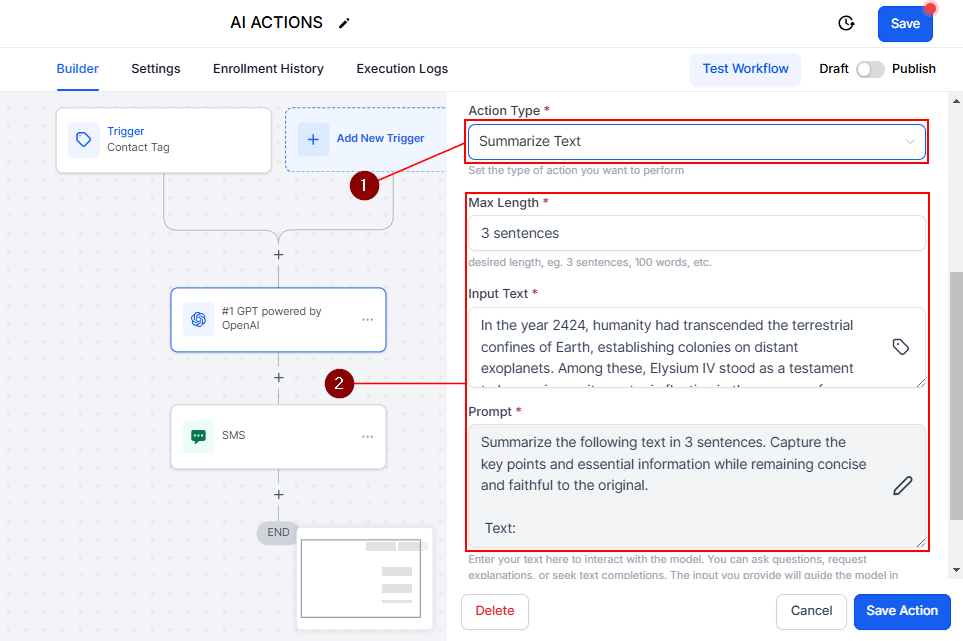
Task: Open version history clock icon
Action: click(x=846, y=23)
